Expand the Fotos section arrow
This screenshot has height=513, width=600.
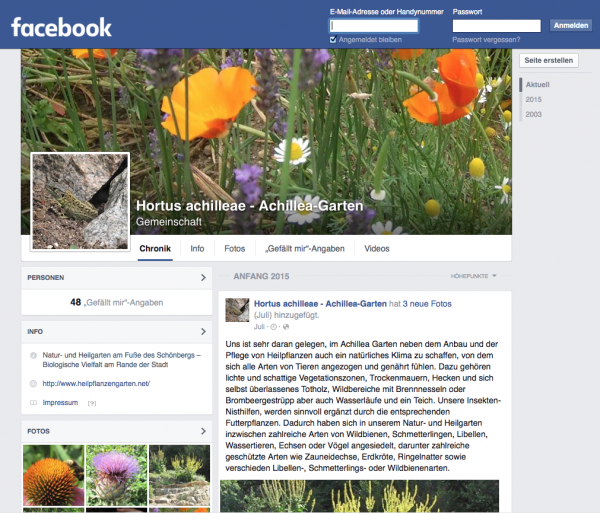(203, 432)
